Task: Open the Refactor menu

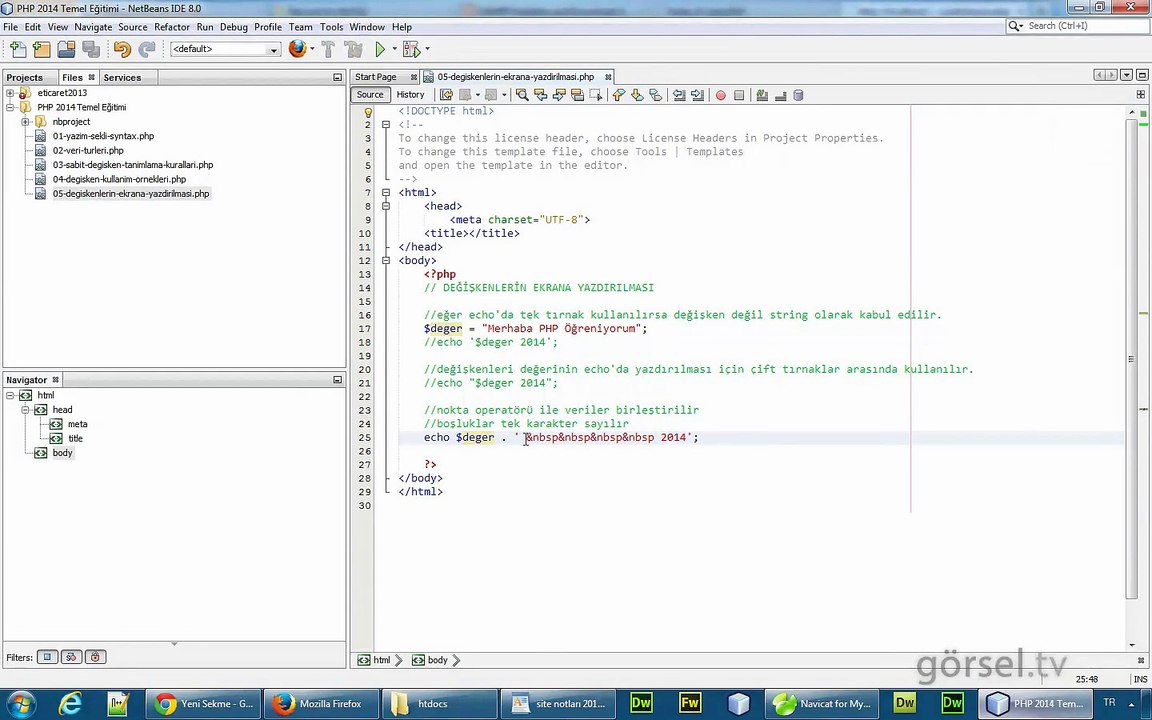Action: [x=171, y=27]
